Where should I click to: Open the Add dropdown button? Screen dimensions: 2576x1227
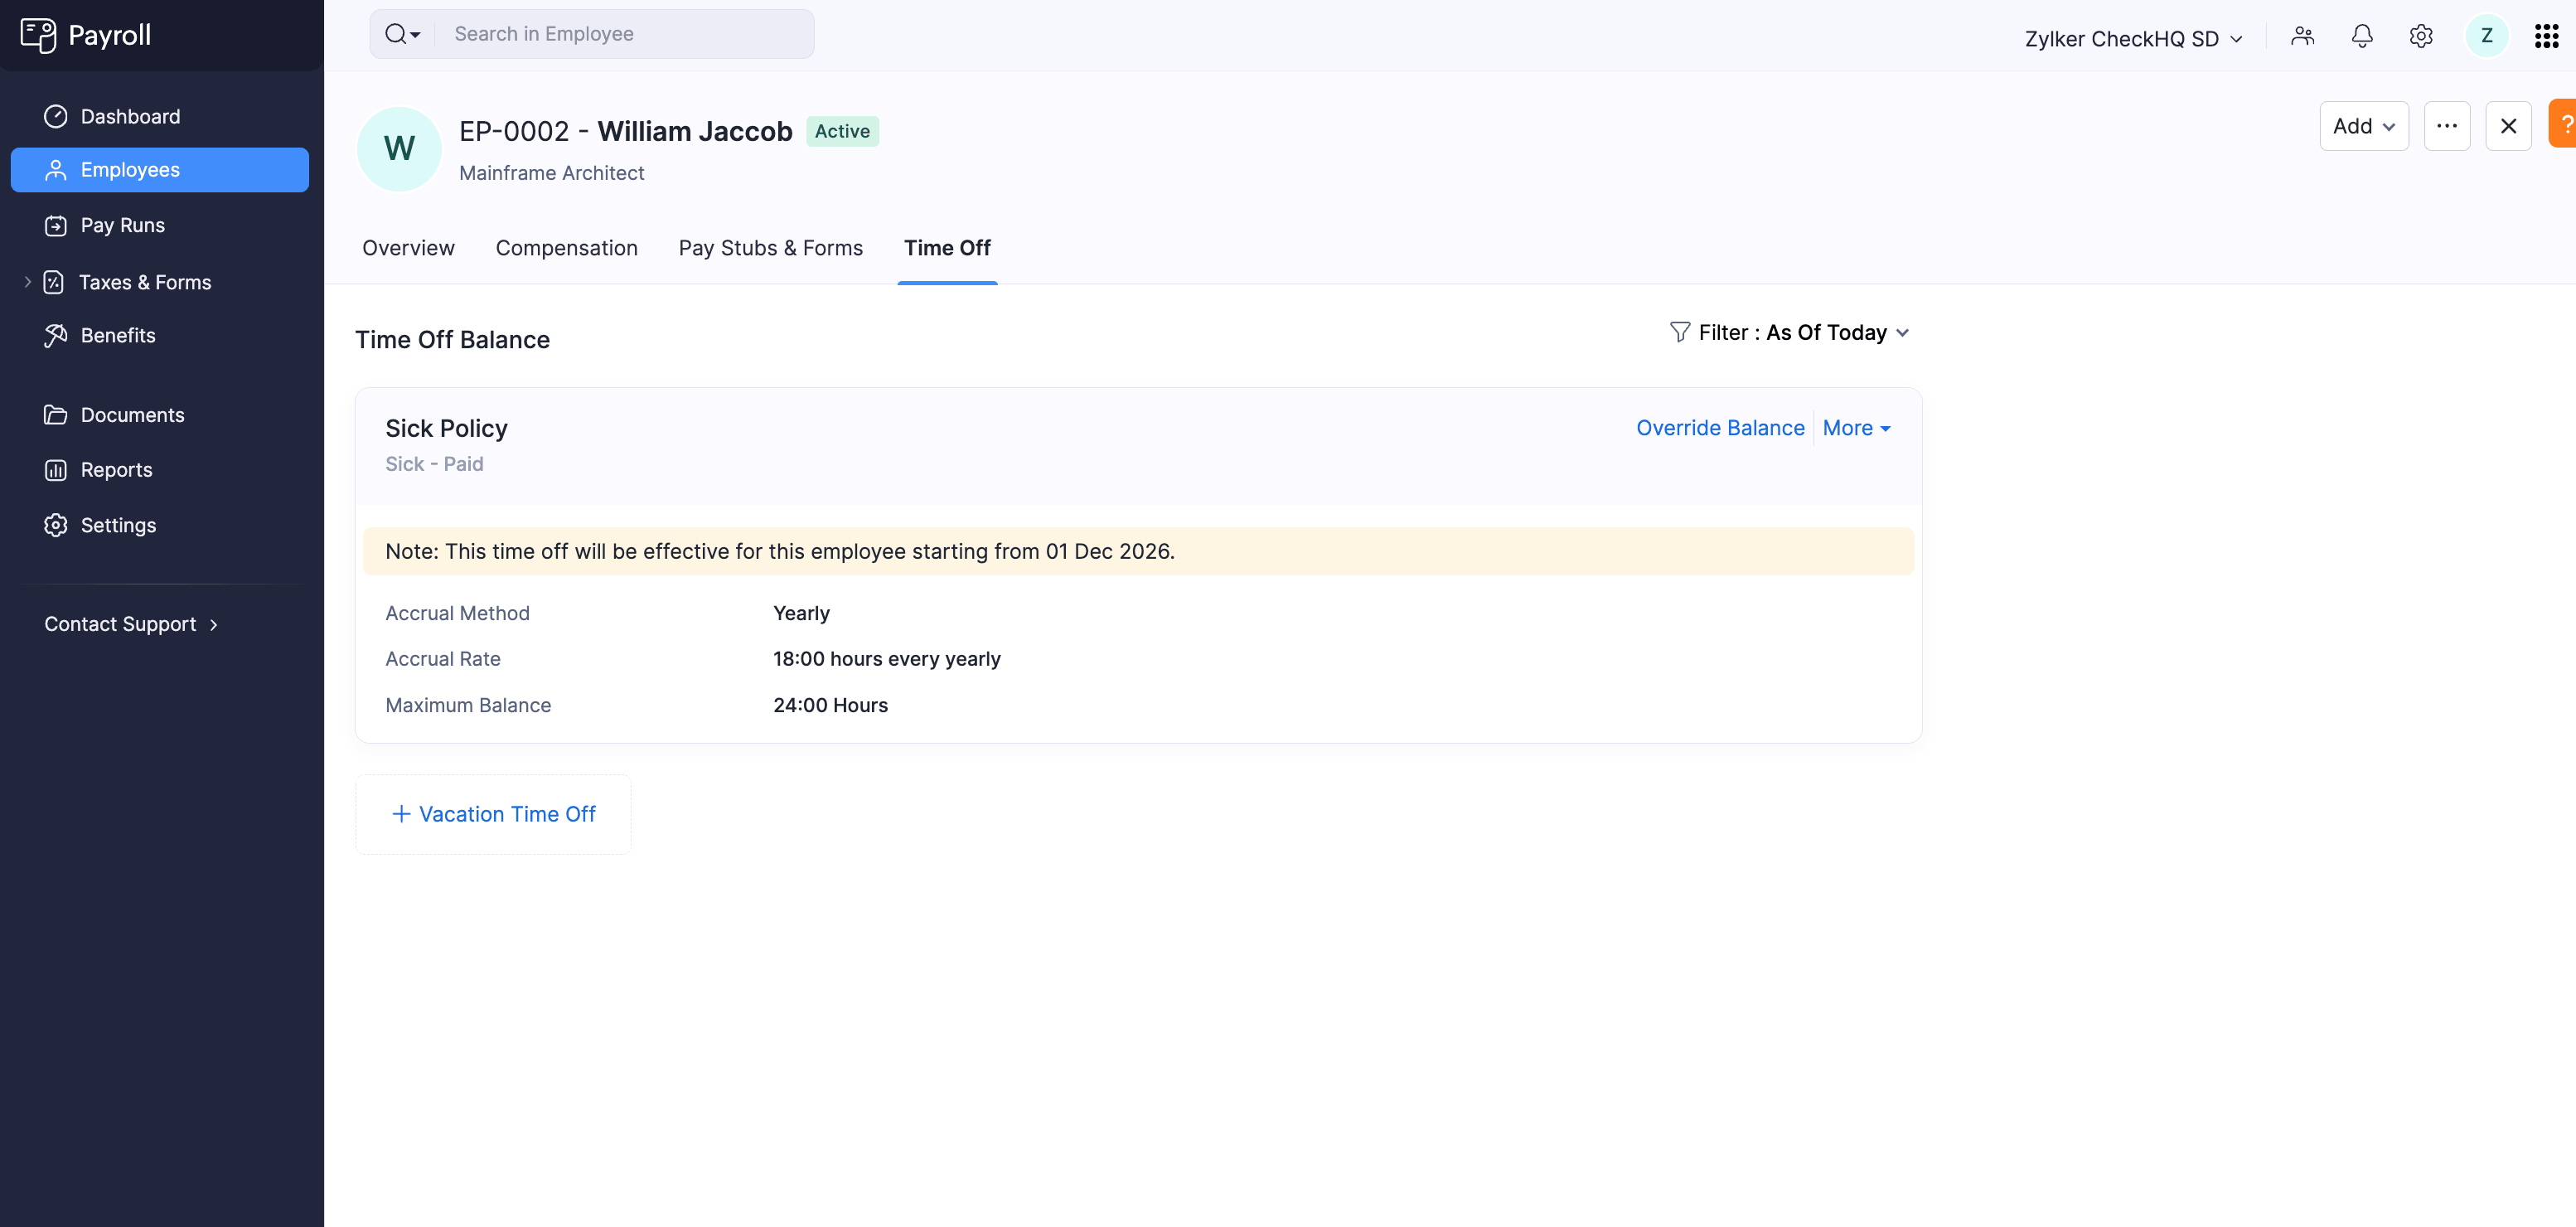tap(2363, 126)
